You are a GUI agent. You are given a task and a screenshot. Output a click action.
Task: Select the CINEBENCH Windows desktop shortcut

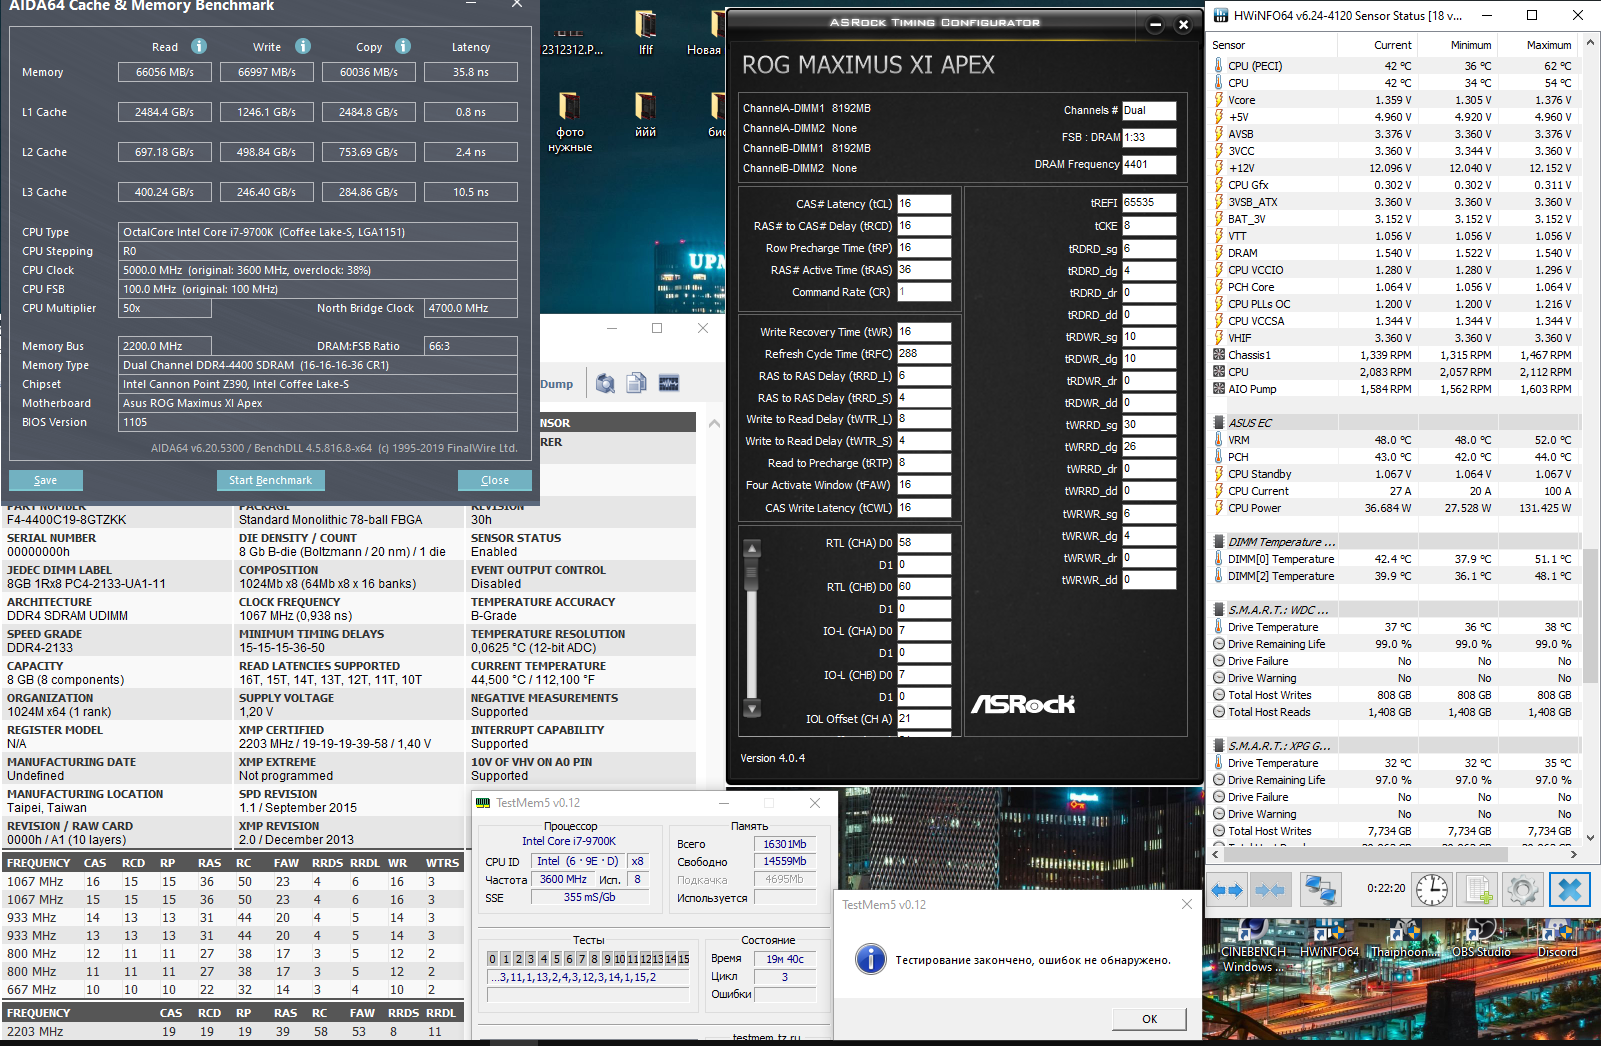click(x=1252, y=946)
